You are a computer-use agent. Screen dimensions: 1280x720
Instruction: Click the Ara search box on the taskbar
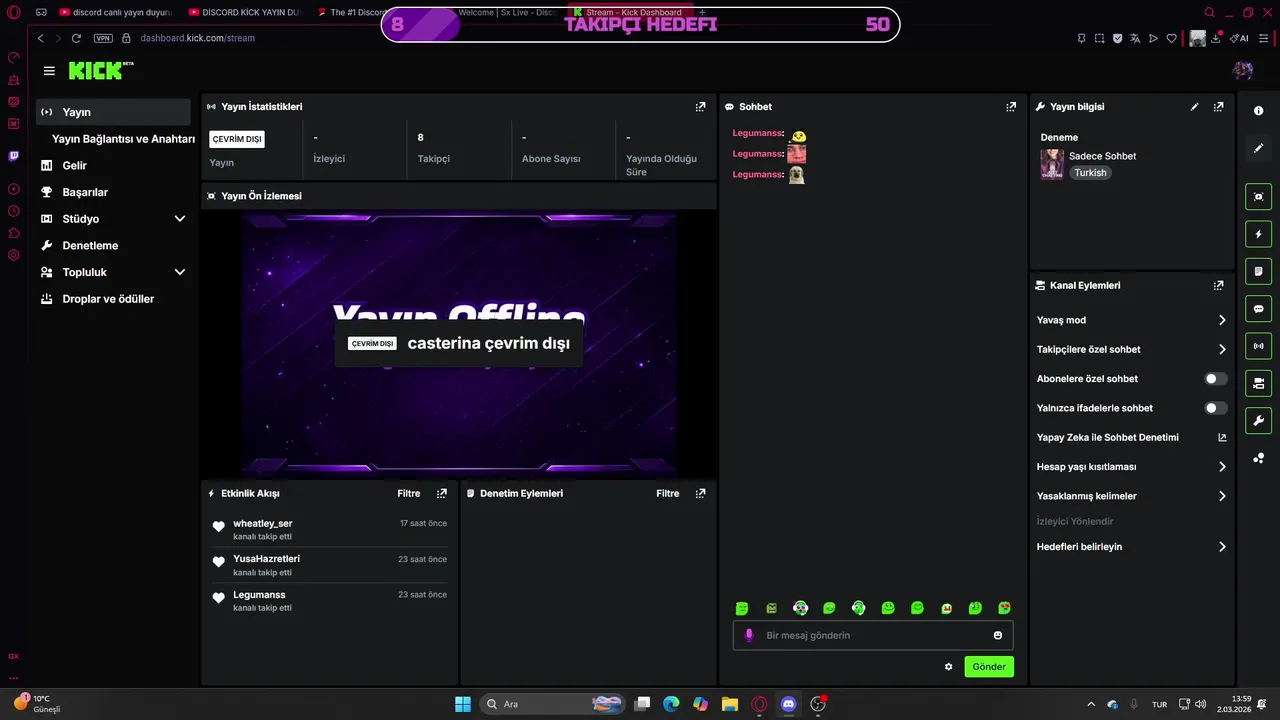[551, 704]
